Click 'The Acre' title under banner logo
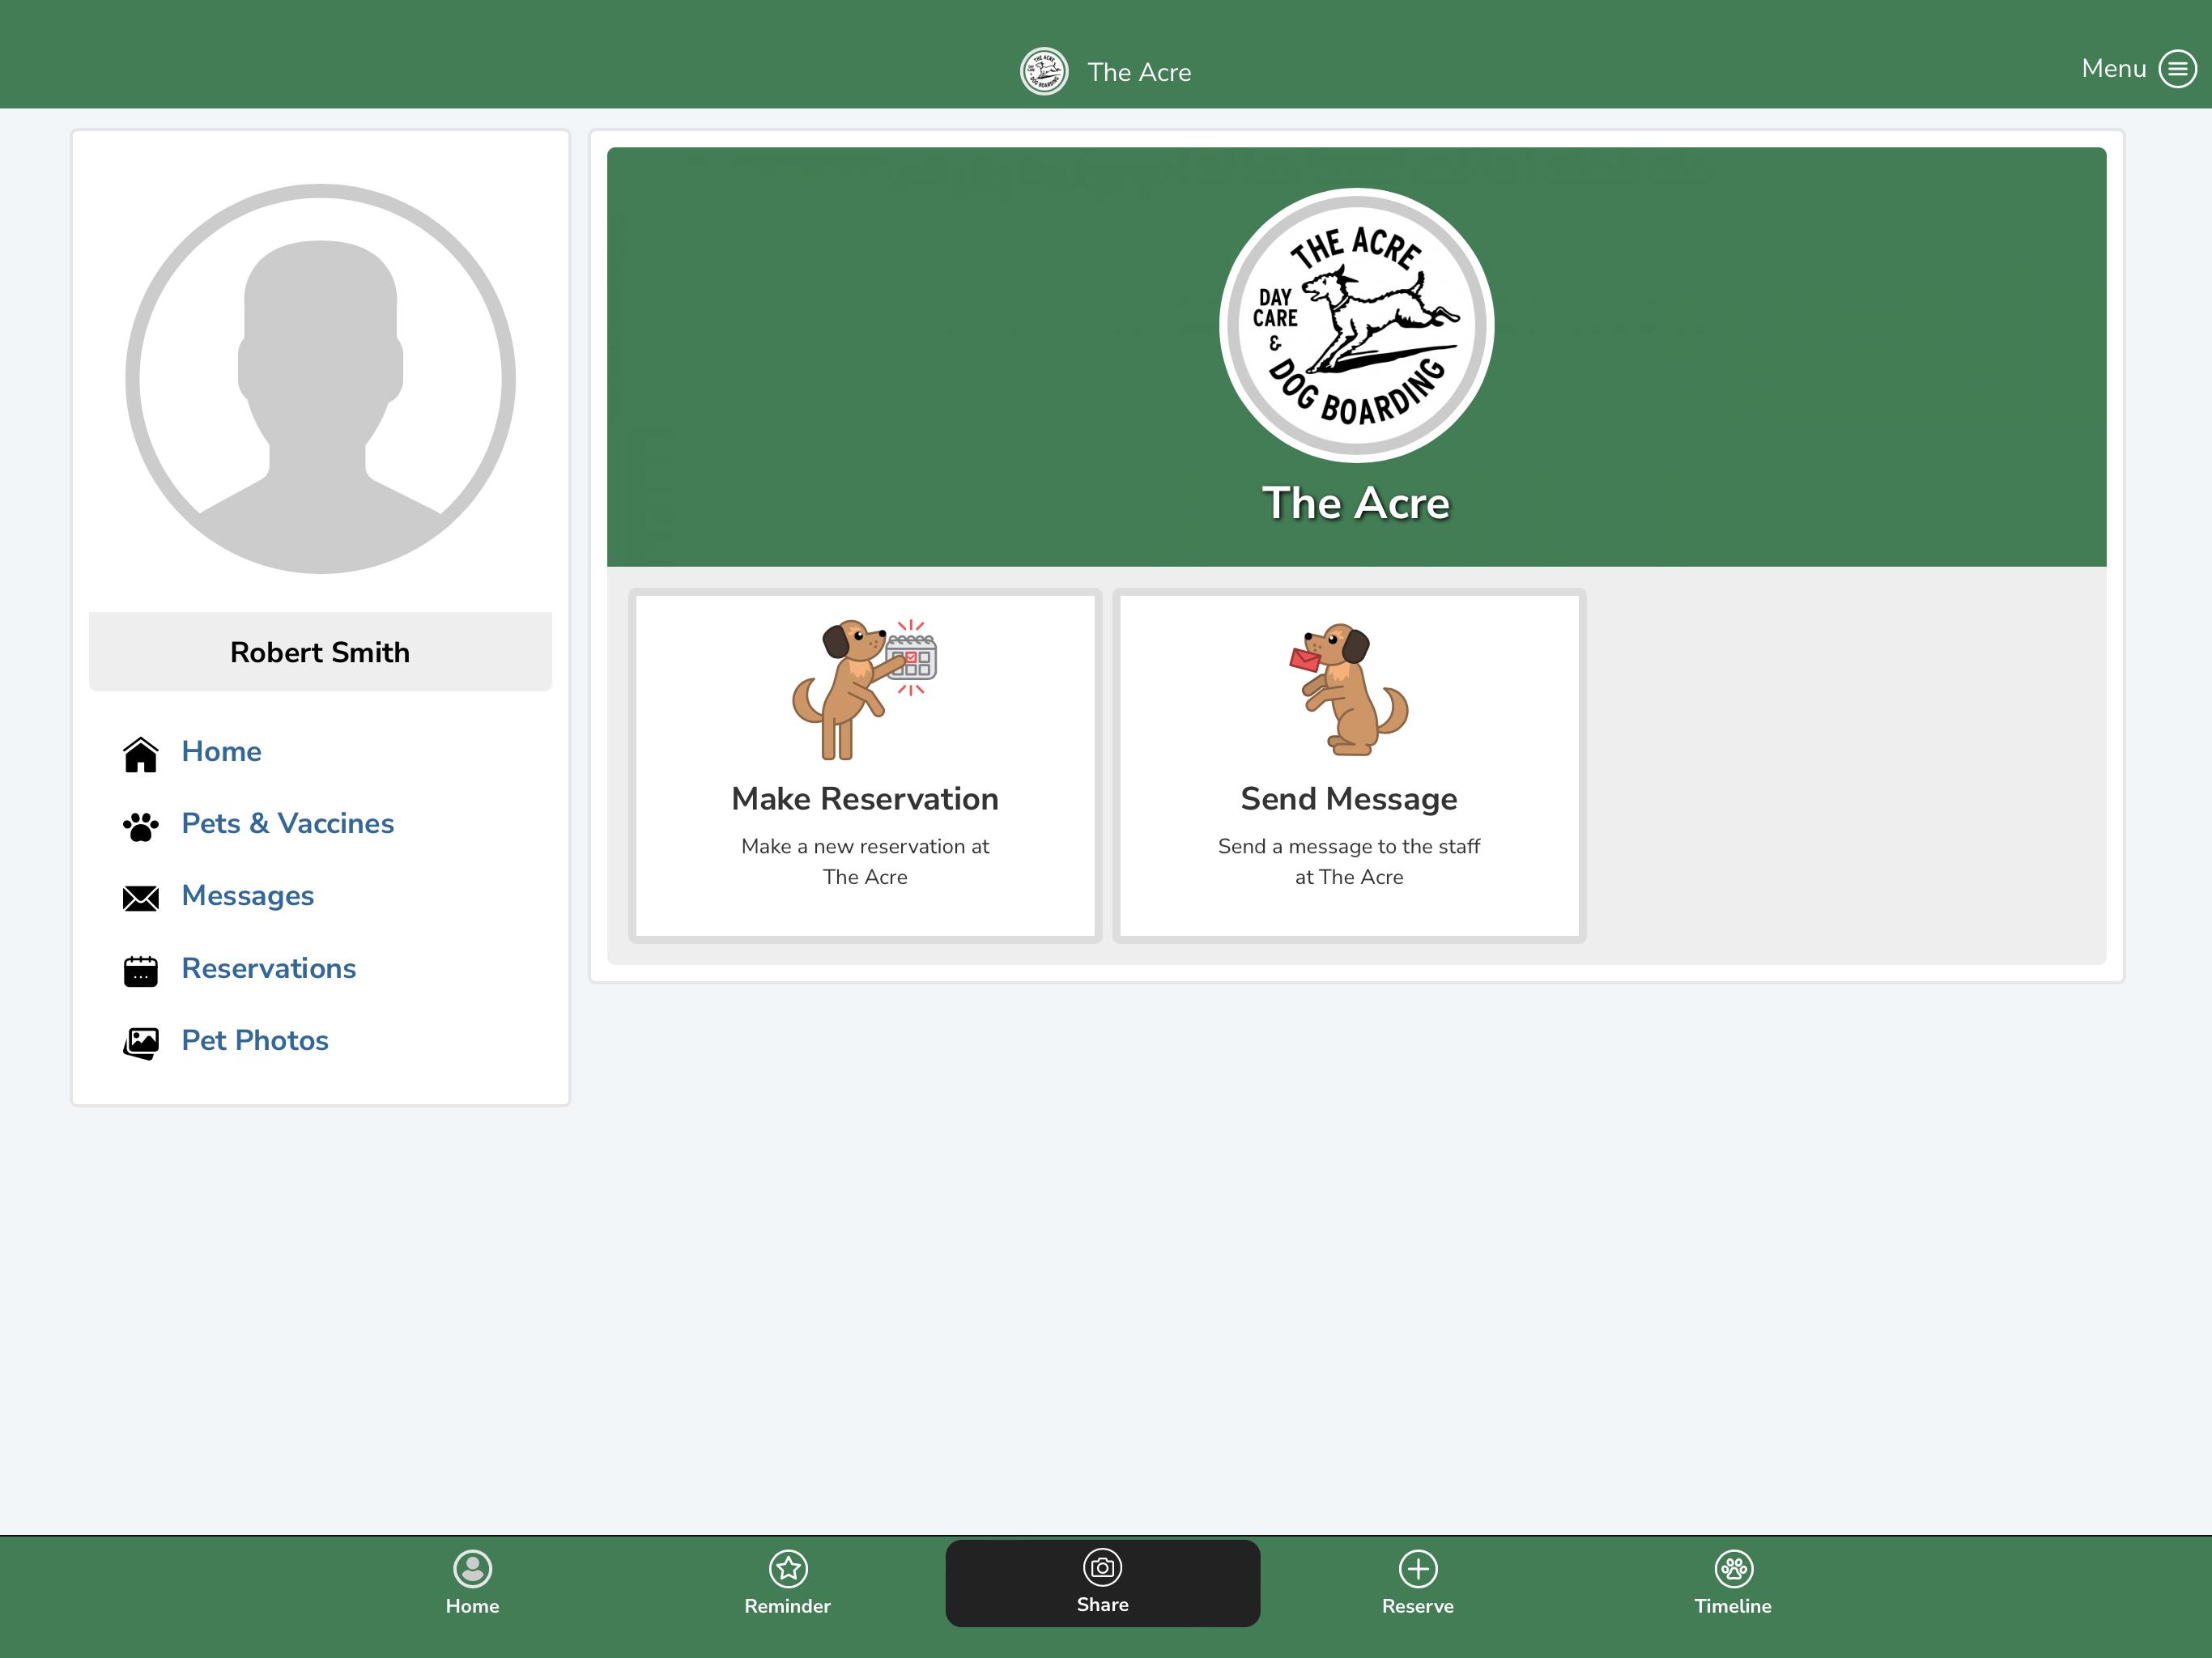 click(1356, 502)
